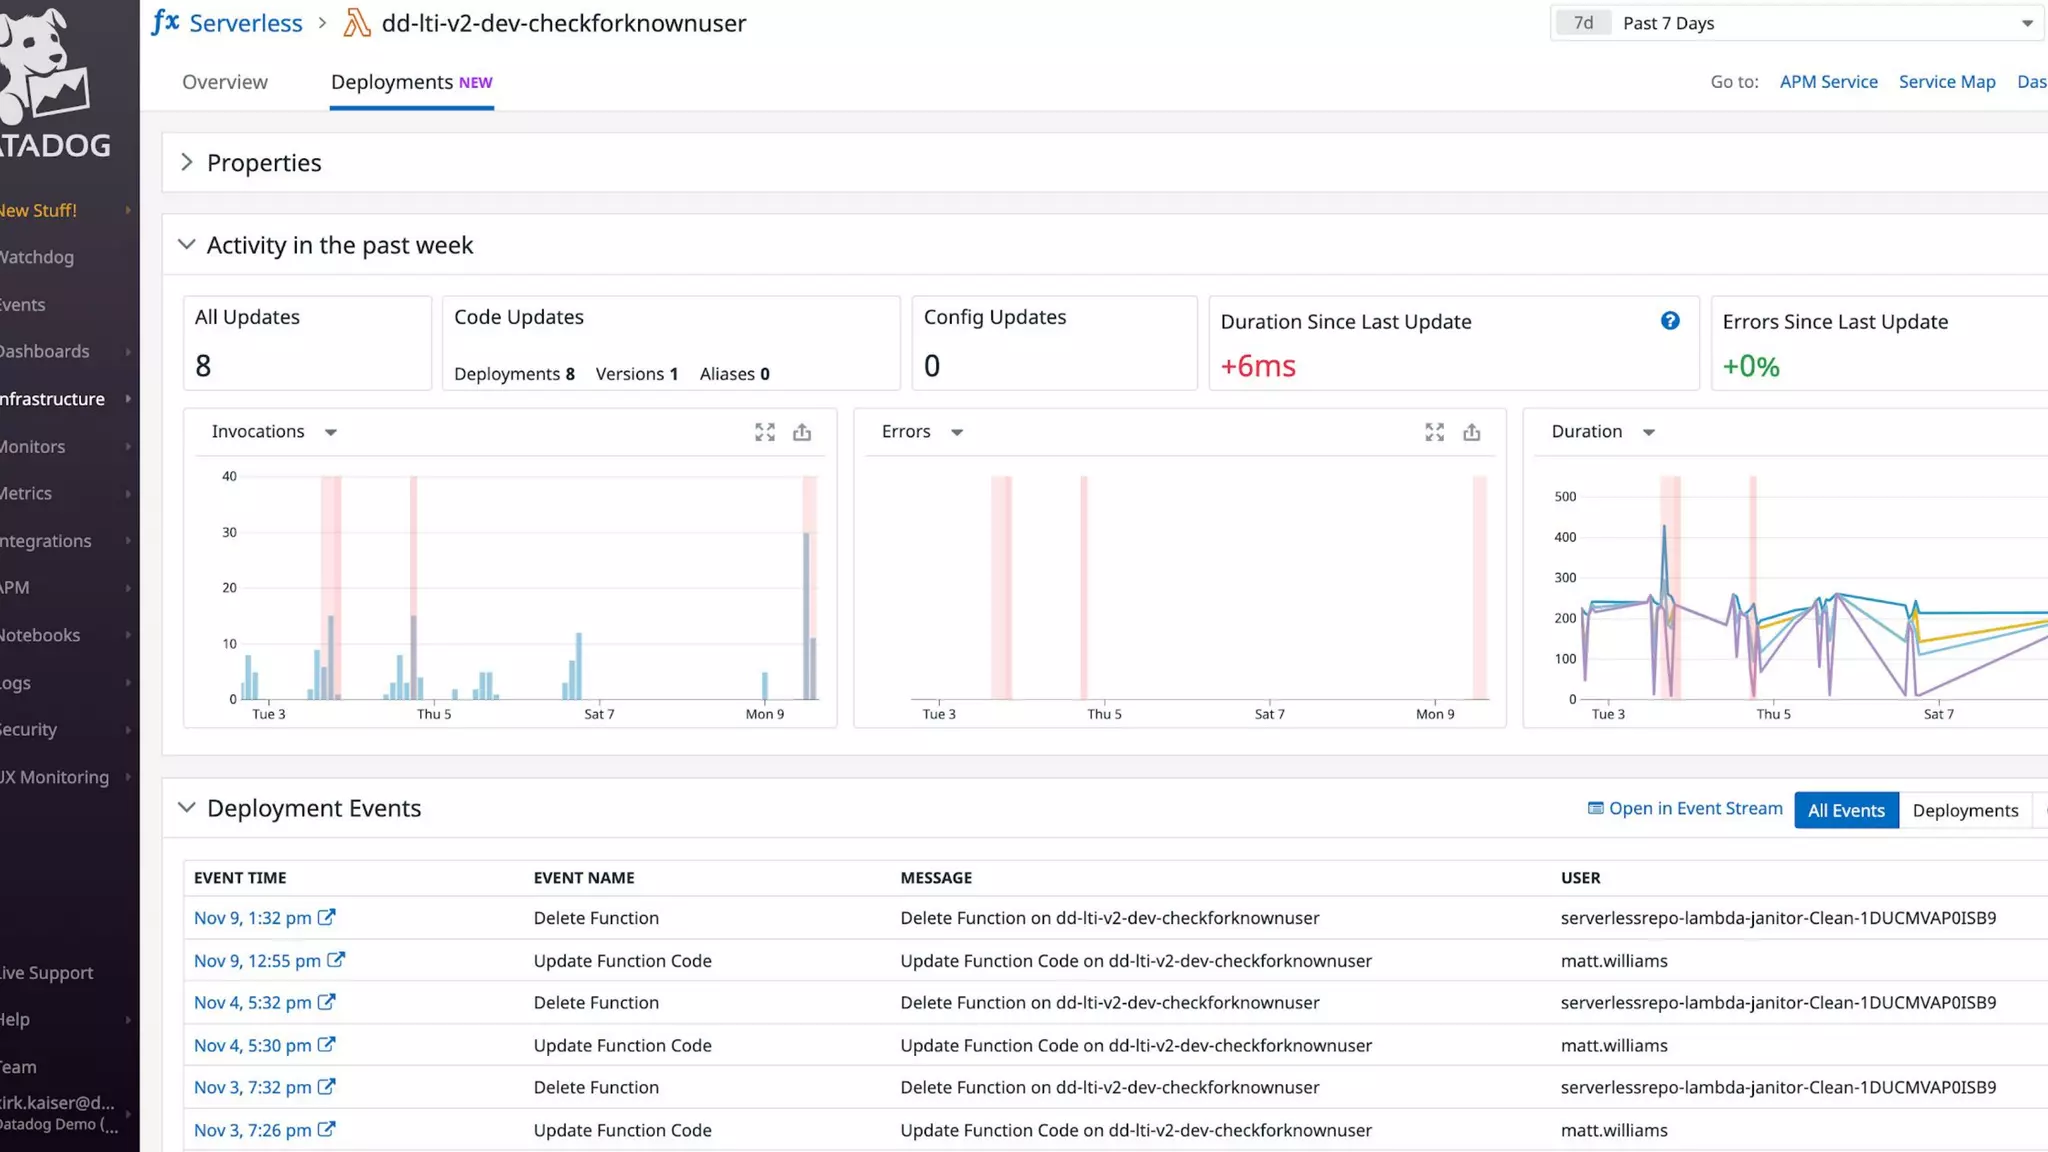Image resolution: width=2048 pixels, height=1152 pixels.
Task: Open Logs in the sidebar
Action: coord(16,683)
